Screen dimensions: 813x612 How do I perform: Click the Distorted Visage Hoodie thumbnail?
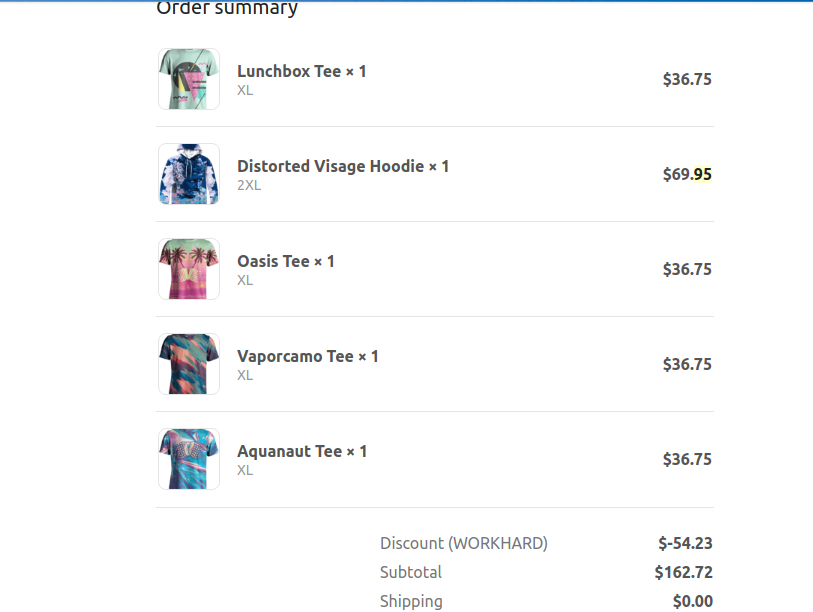click(189, 174)
